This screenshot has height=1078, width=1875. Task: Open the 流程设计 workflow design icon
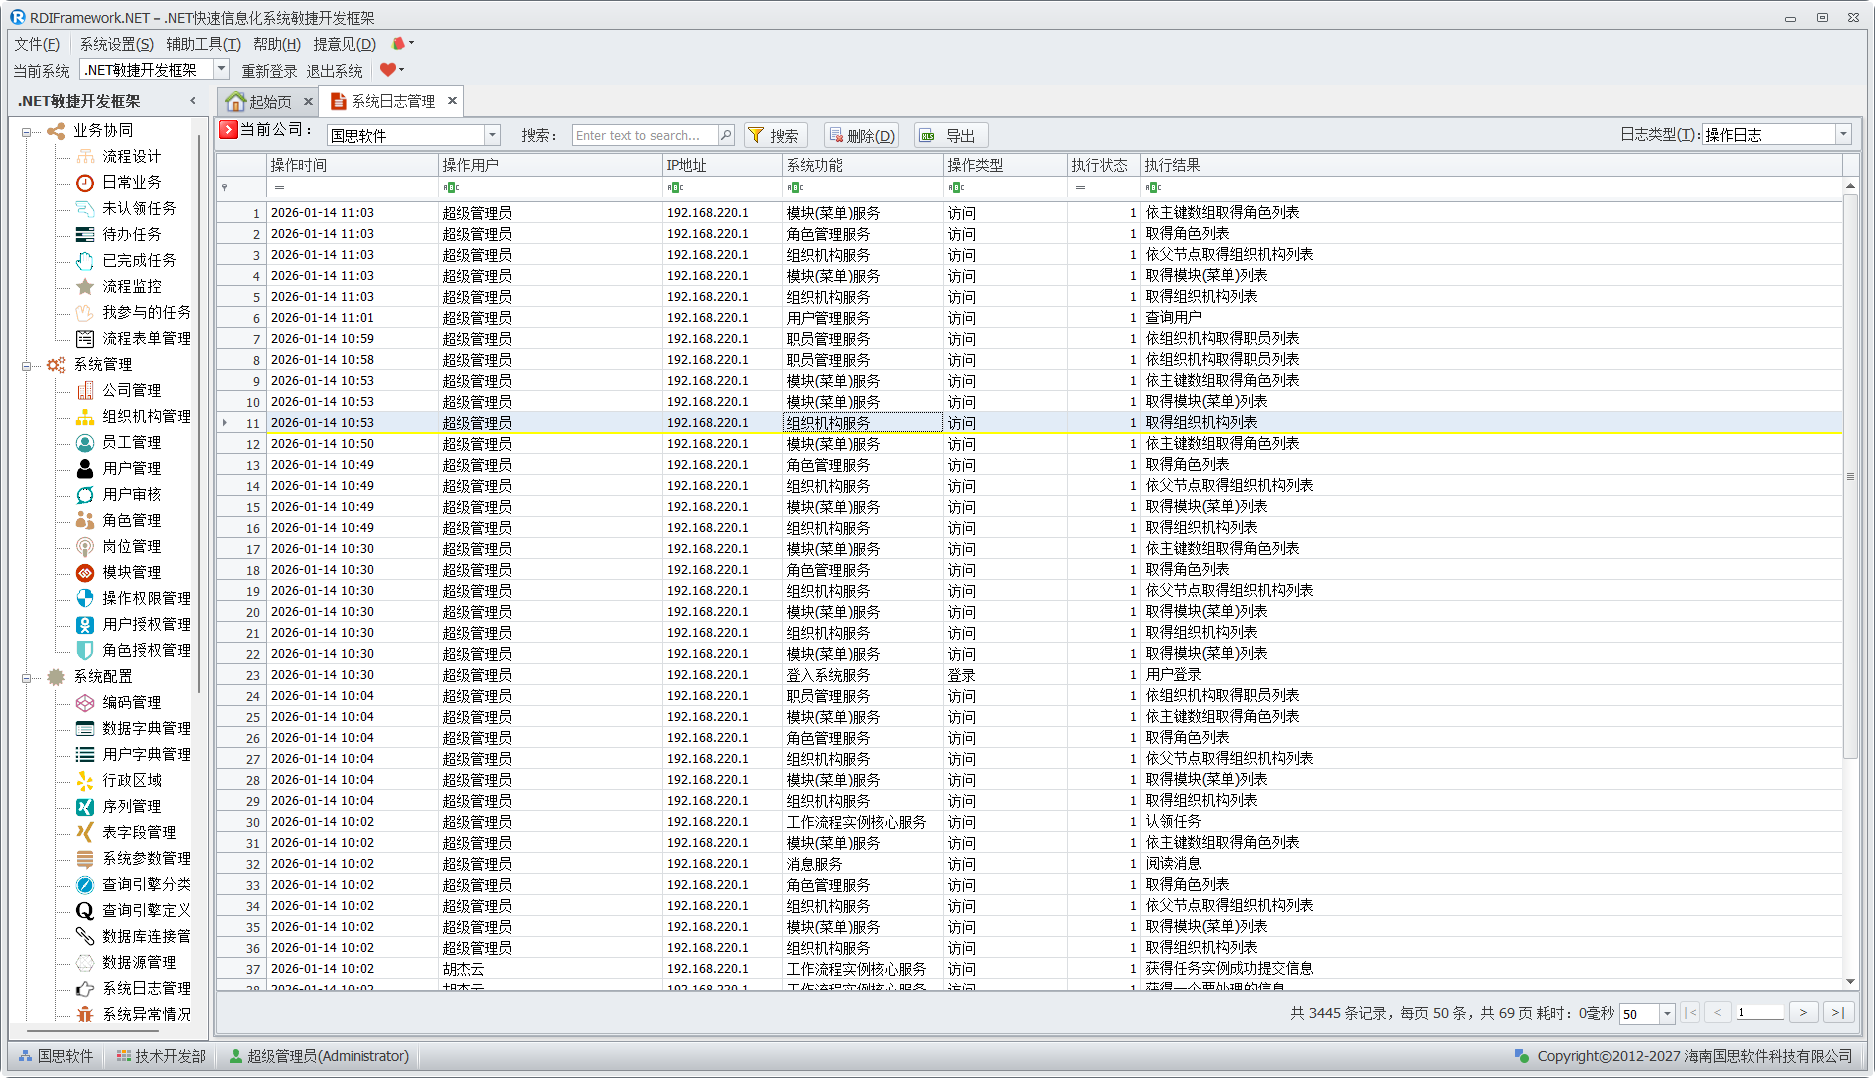(x=86, y=156)
